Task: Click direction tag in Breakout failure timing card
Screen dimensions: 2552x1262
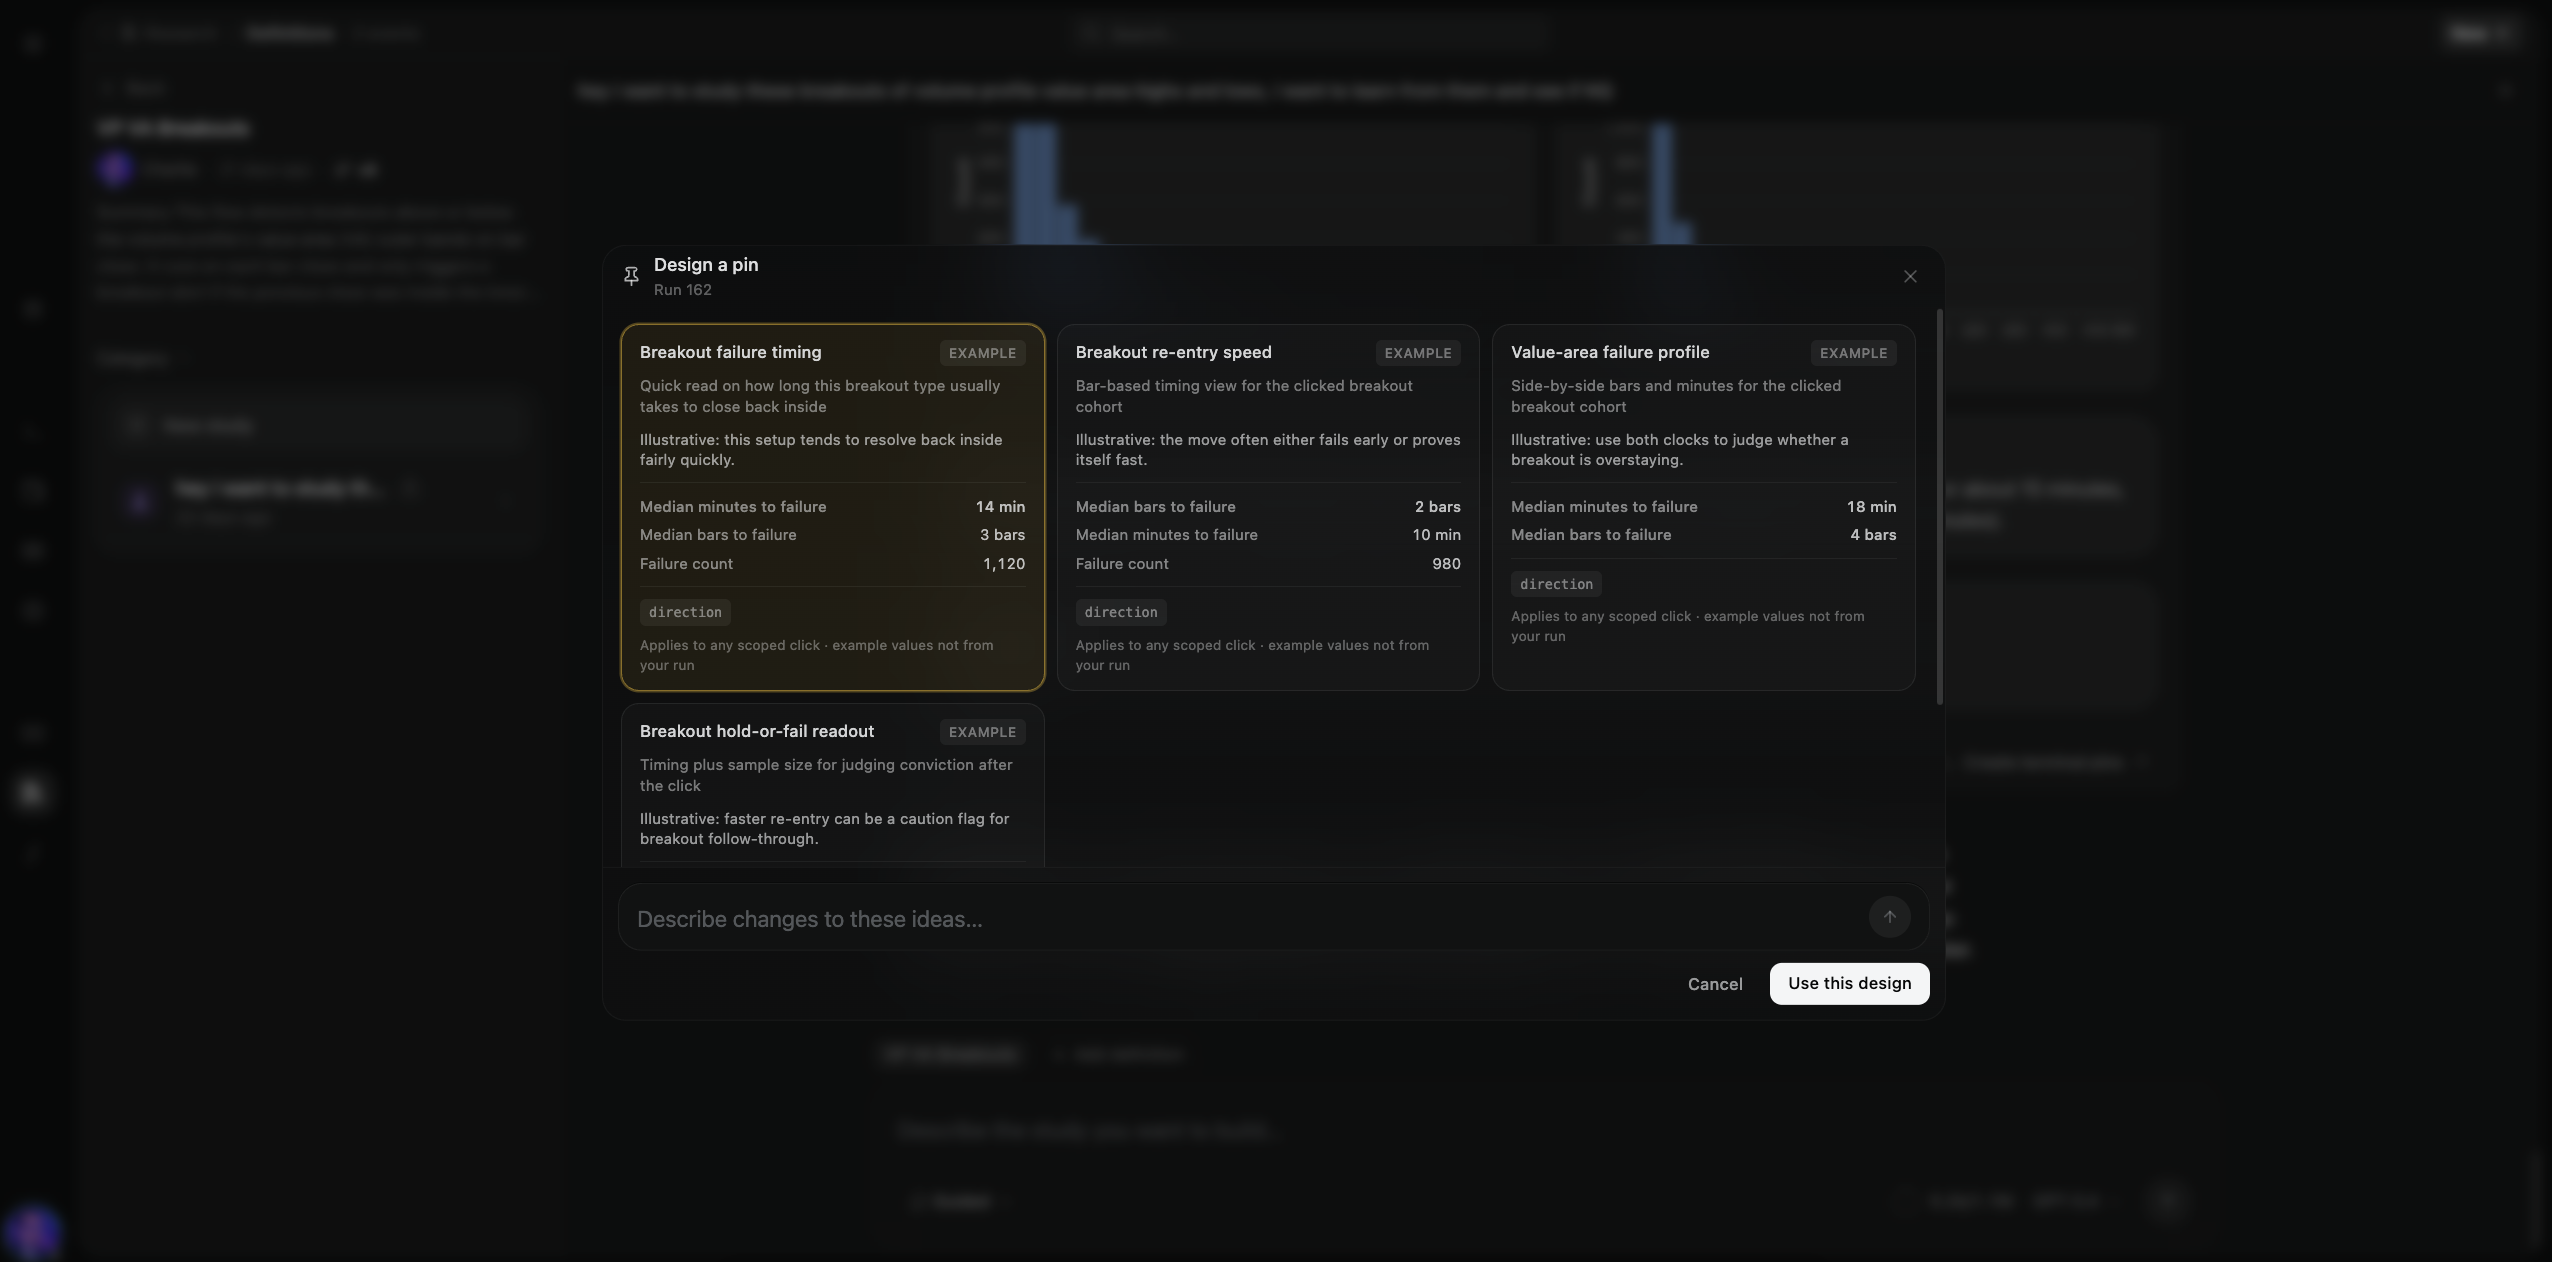Action: [x=685, y=612]
